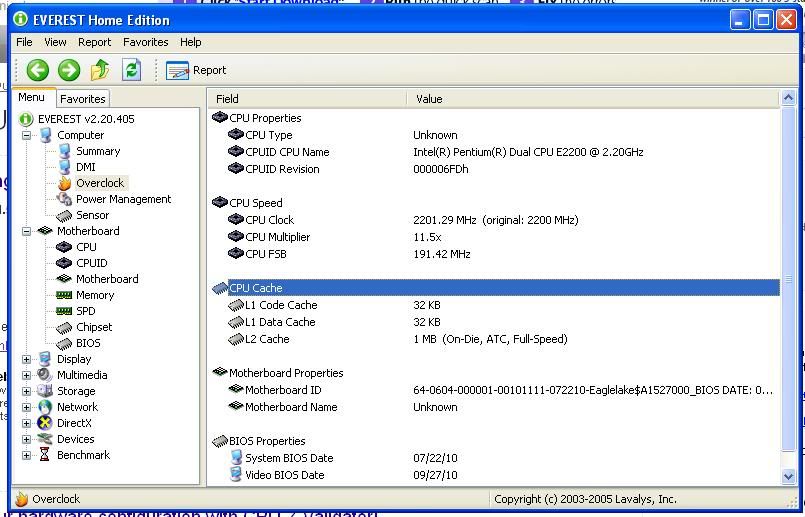The width and height of the screenshot is (805, 517).
Task: Select the CPU Clock row
Action: tap(495, 220)
